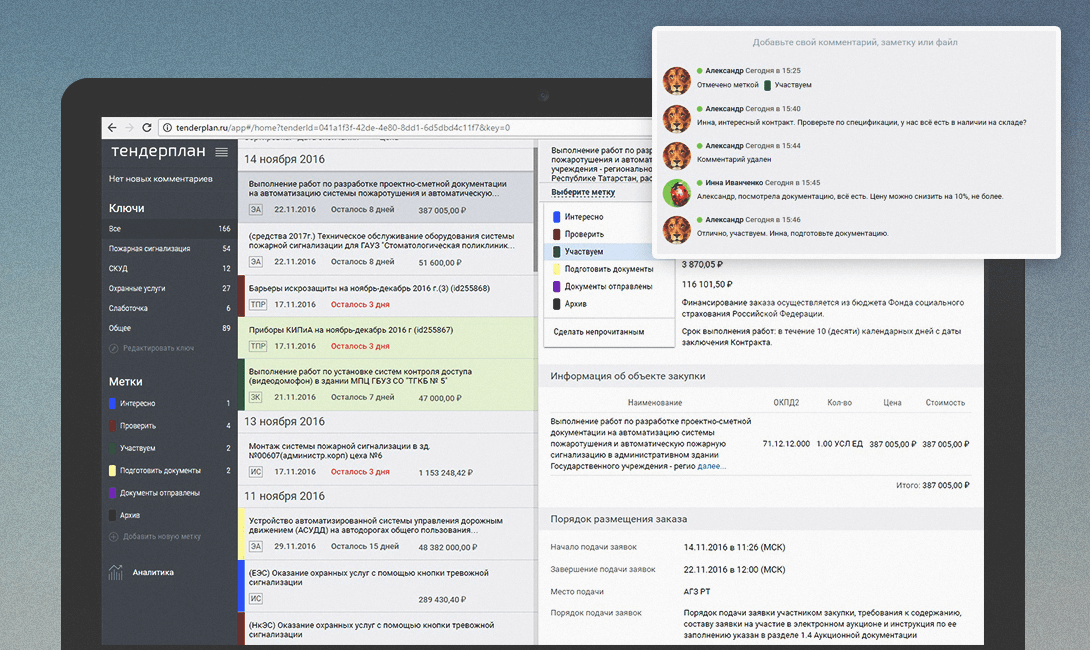Click the 'Стоимость' column header

945,403
